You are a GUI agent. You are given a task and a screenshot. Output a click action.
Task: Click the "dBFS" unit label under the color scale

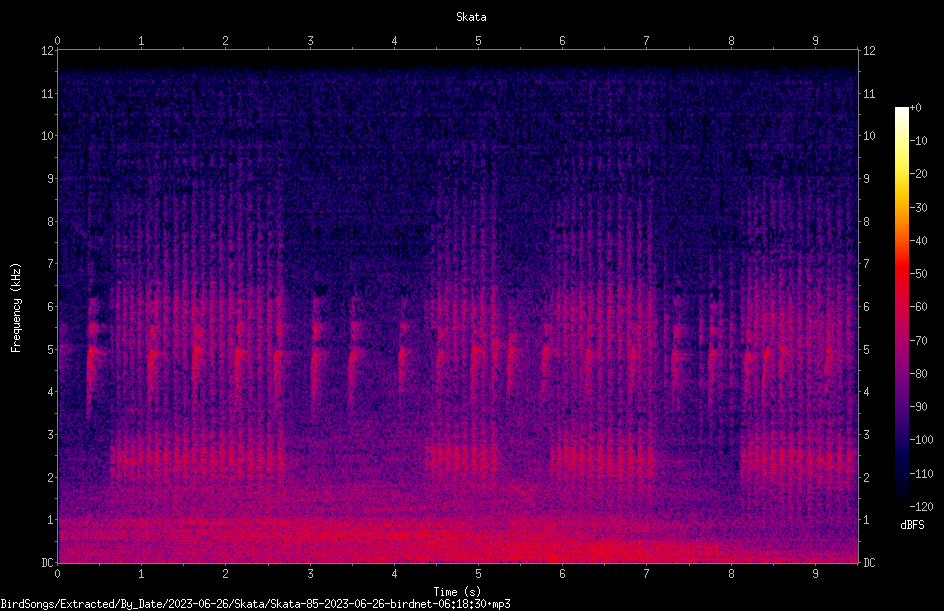[912, 525]
